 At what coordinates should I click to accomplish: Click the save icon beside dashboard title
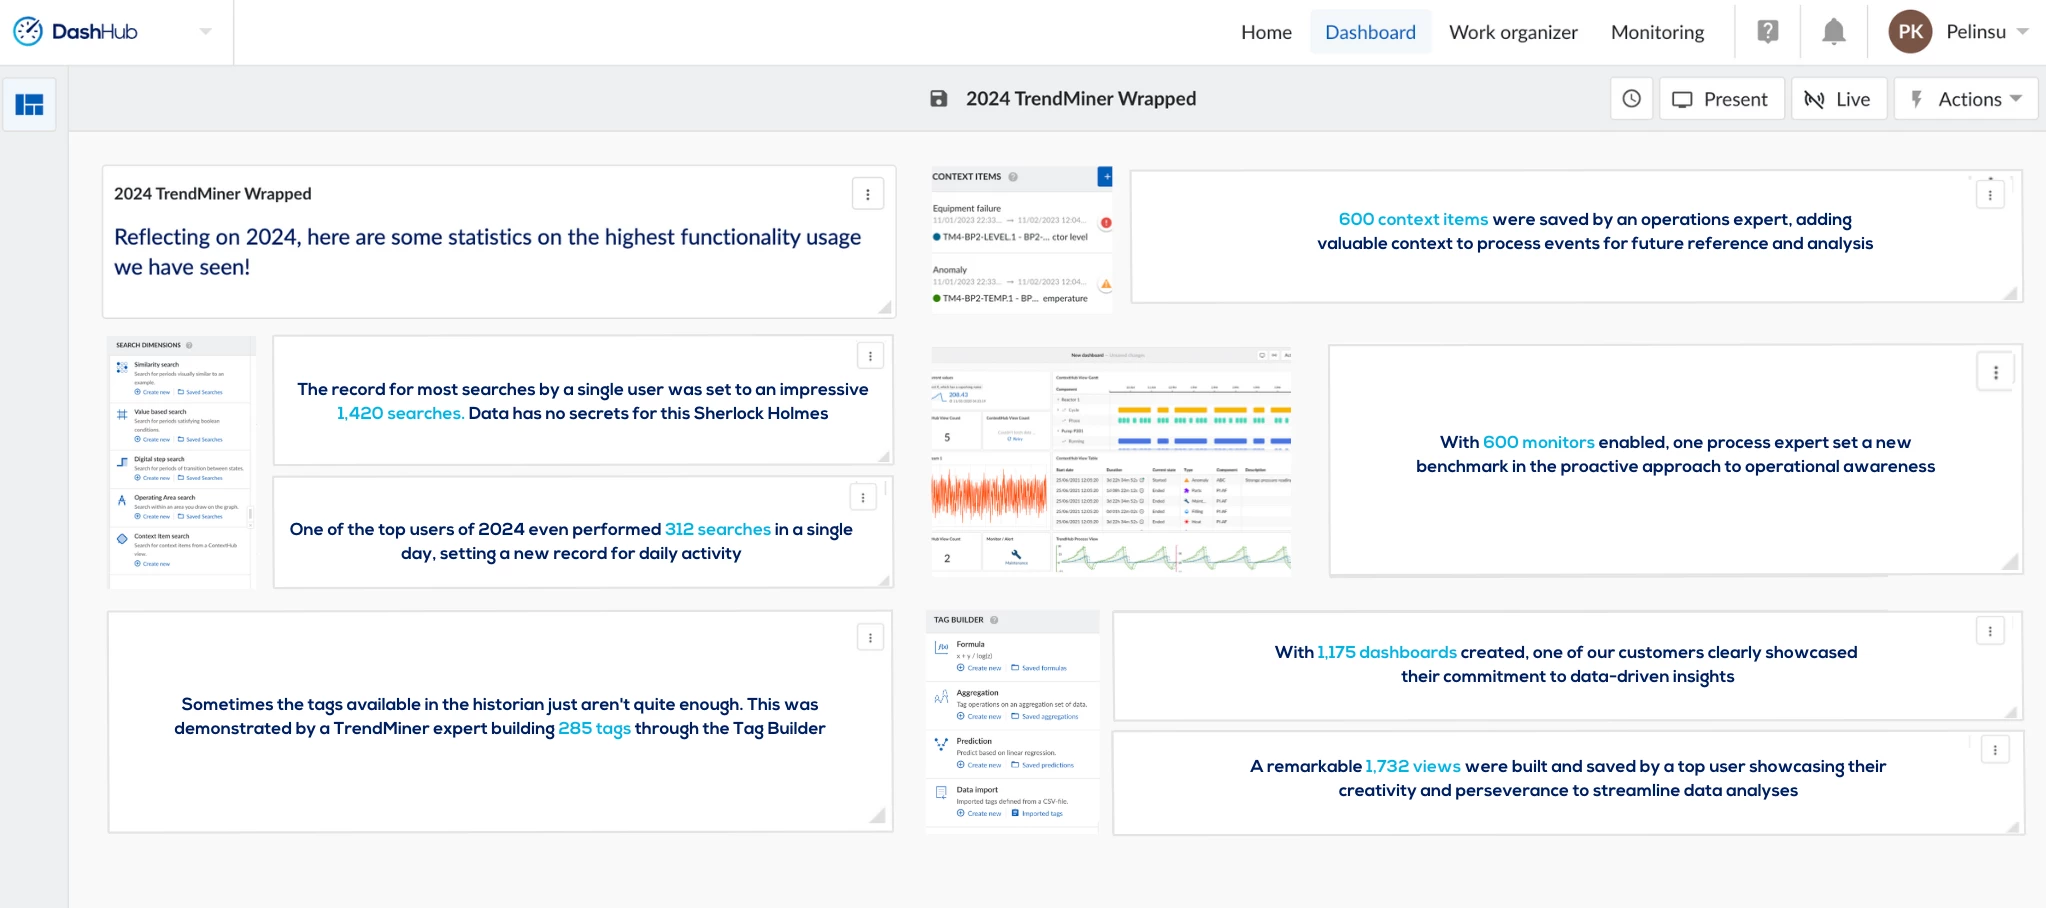click(938, 99)
